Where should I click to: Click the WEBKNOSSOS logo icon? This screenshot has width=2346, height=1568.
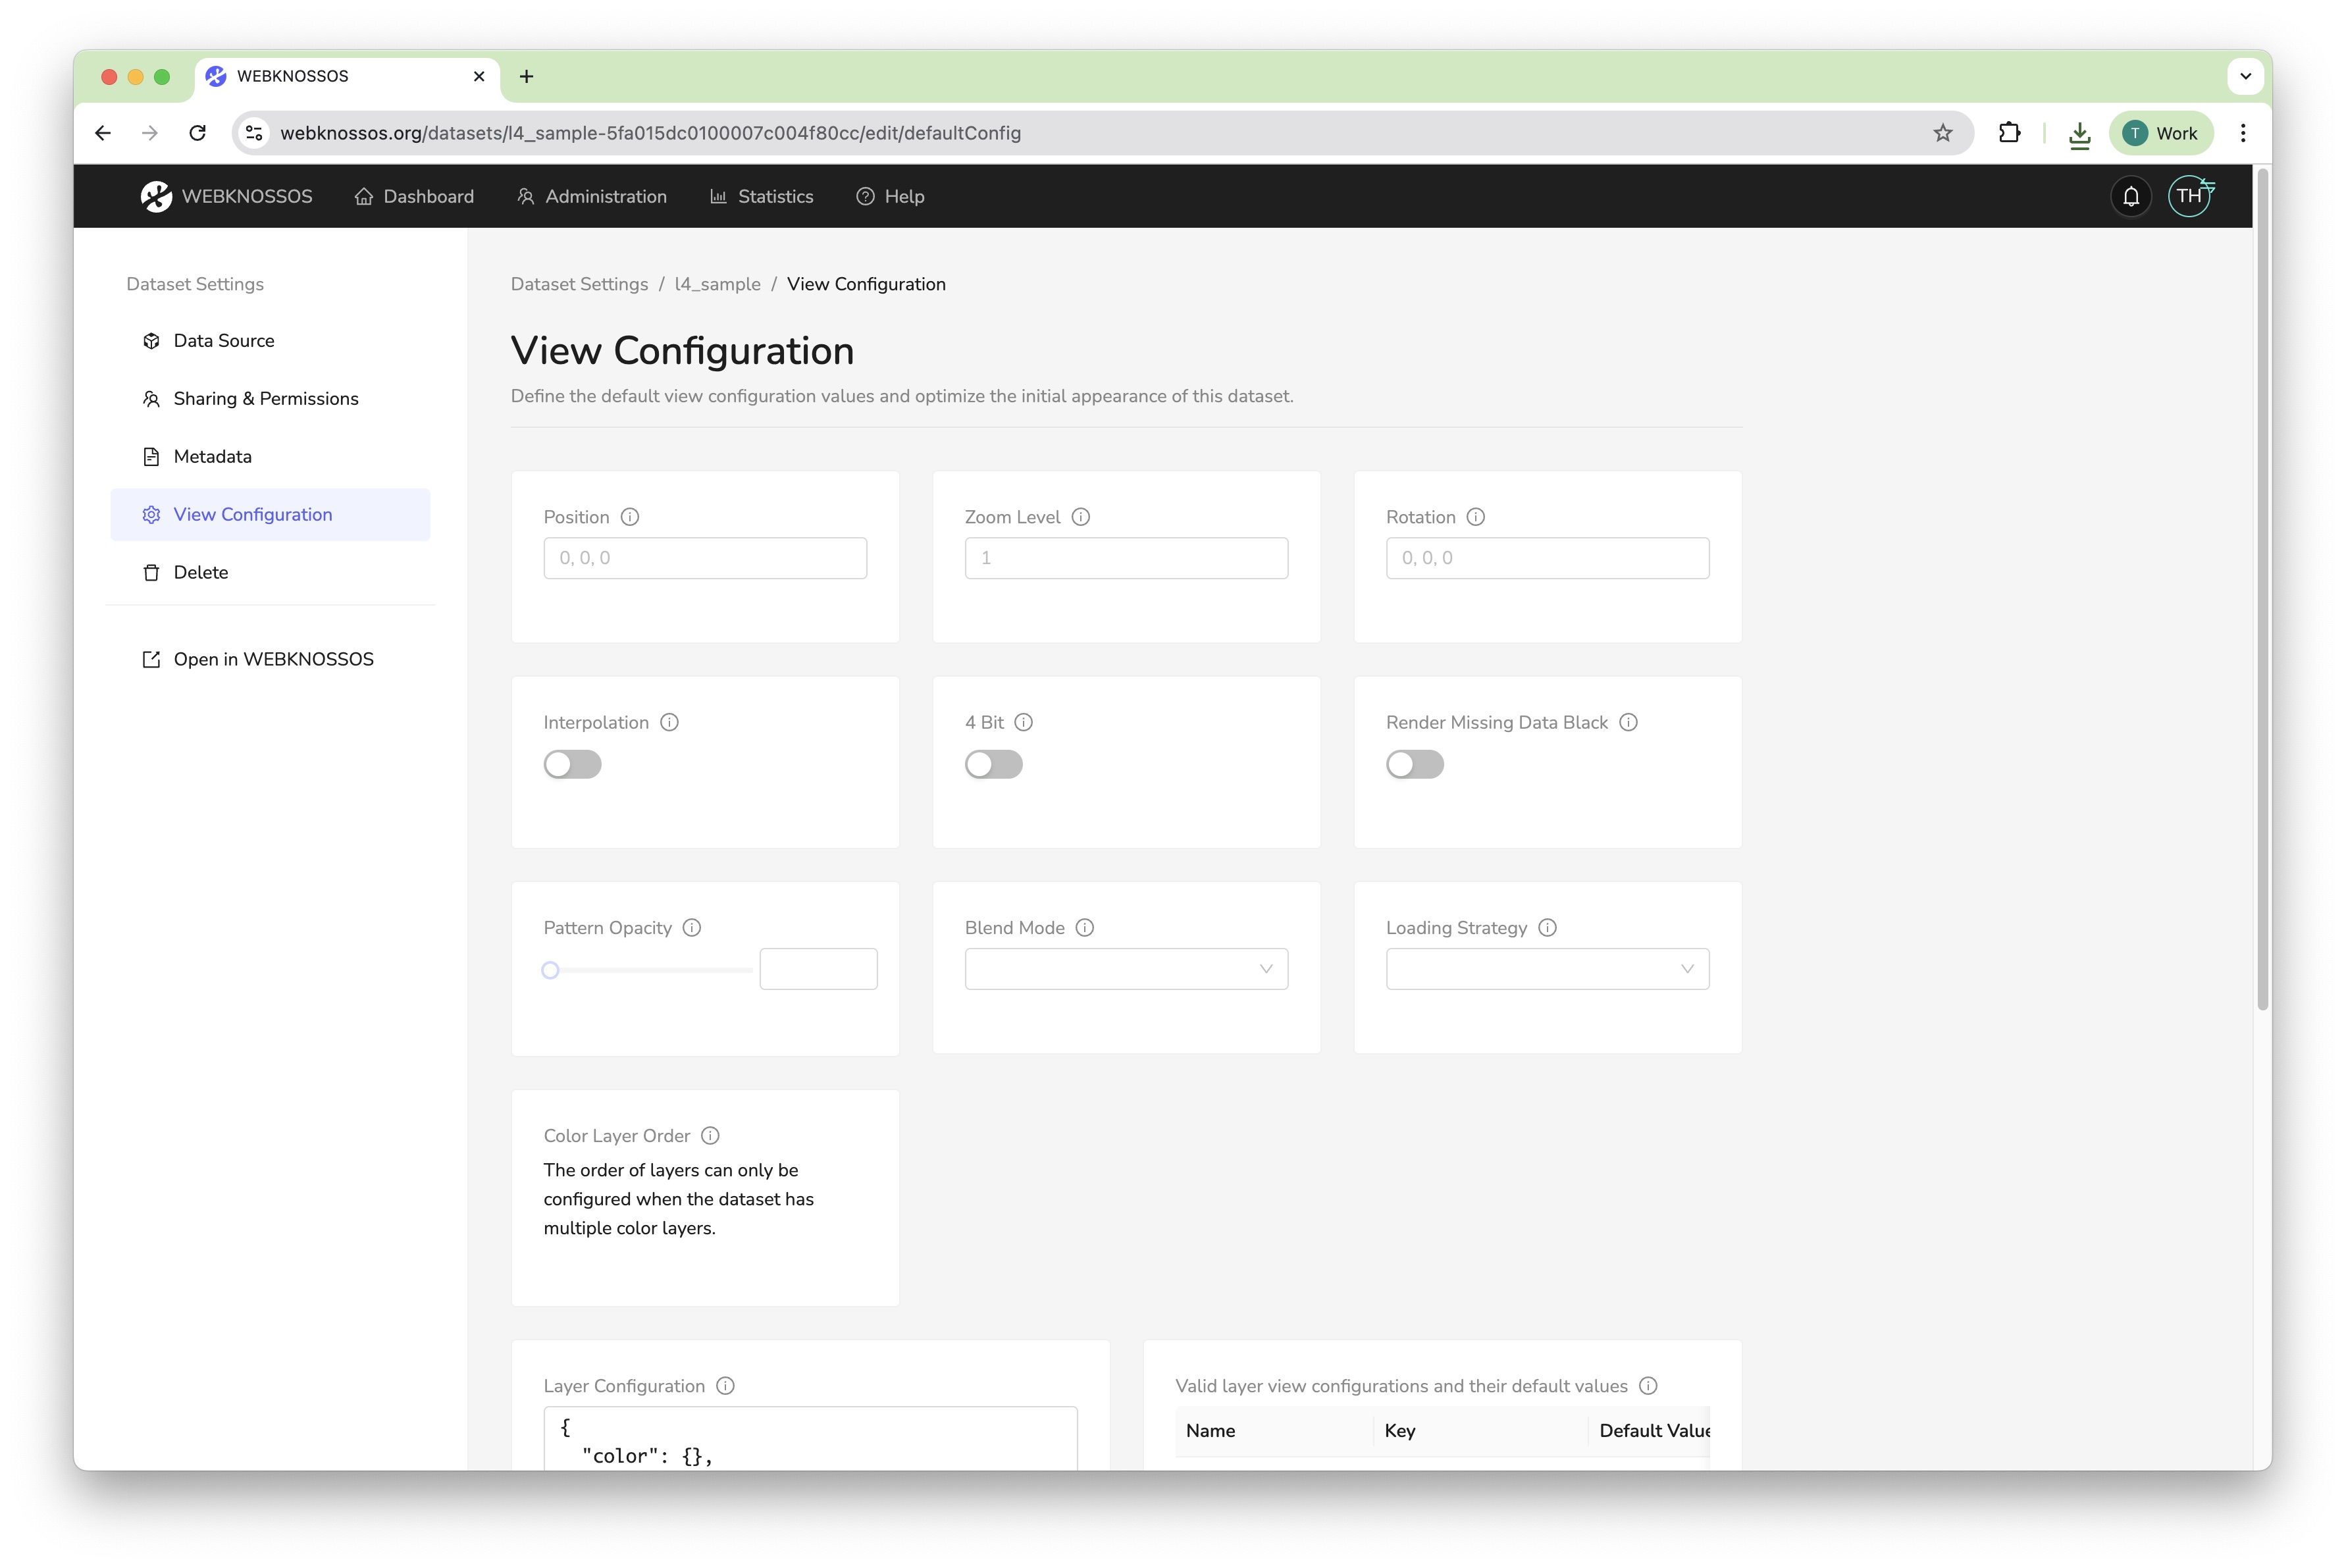pyautogui.click(x=156, y=196)
